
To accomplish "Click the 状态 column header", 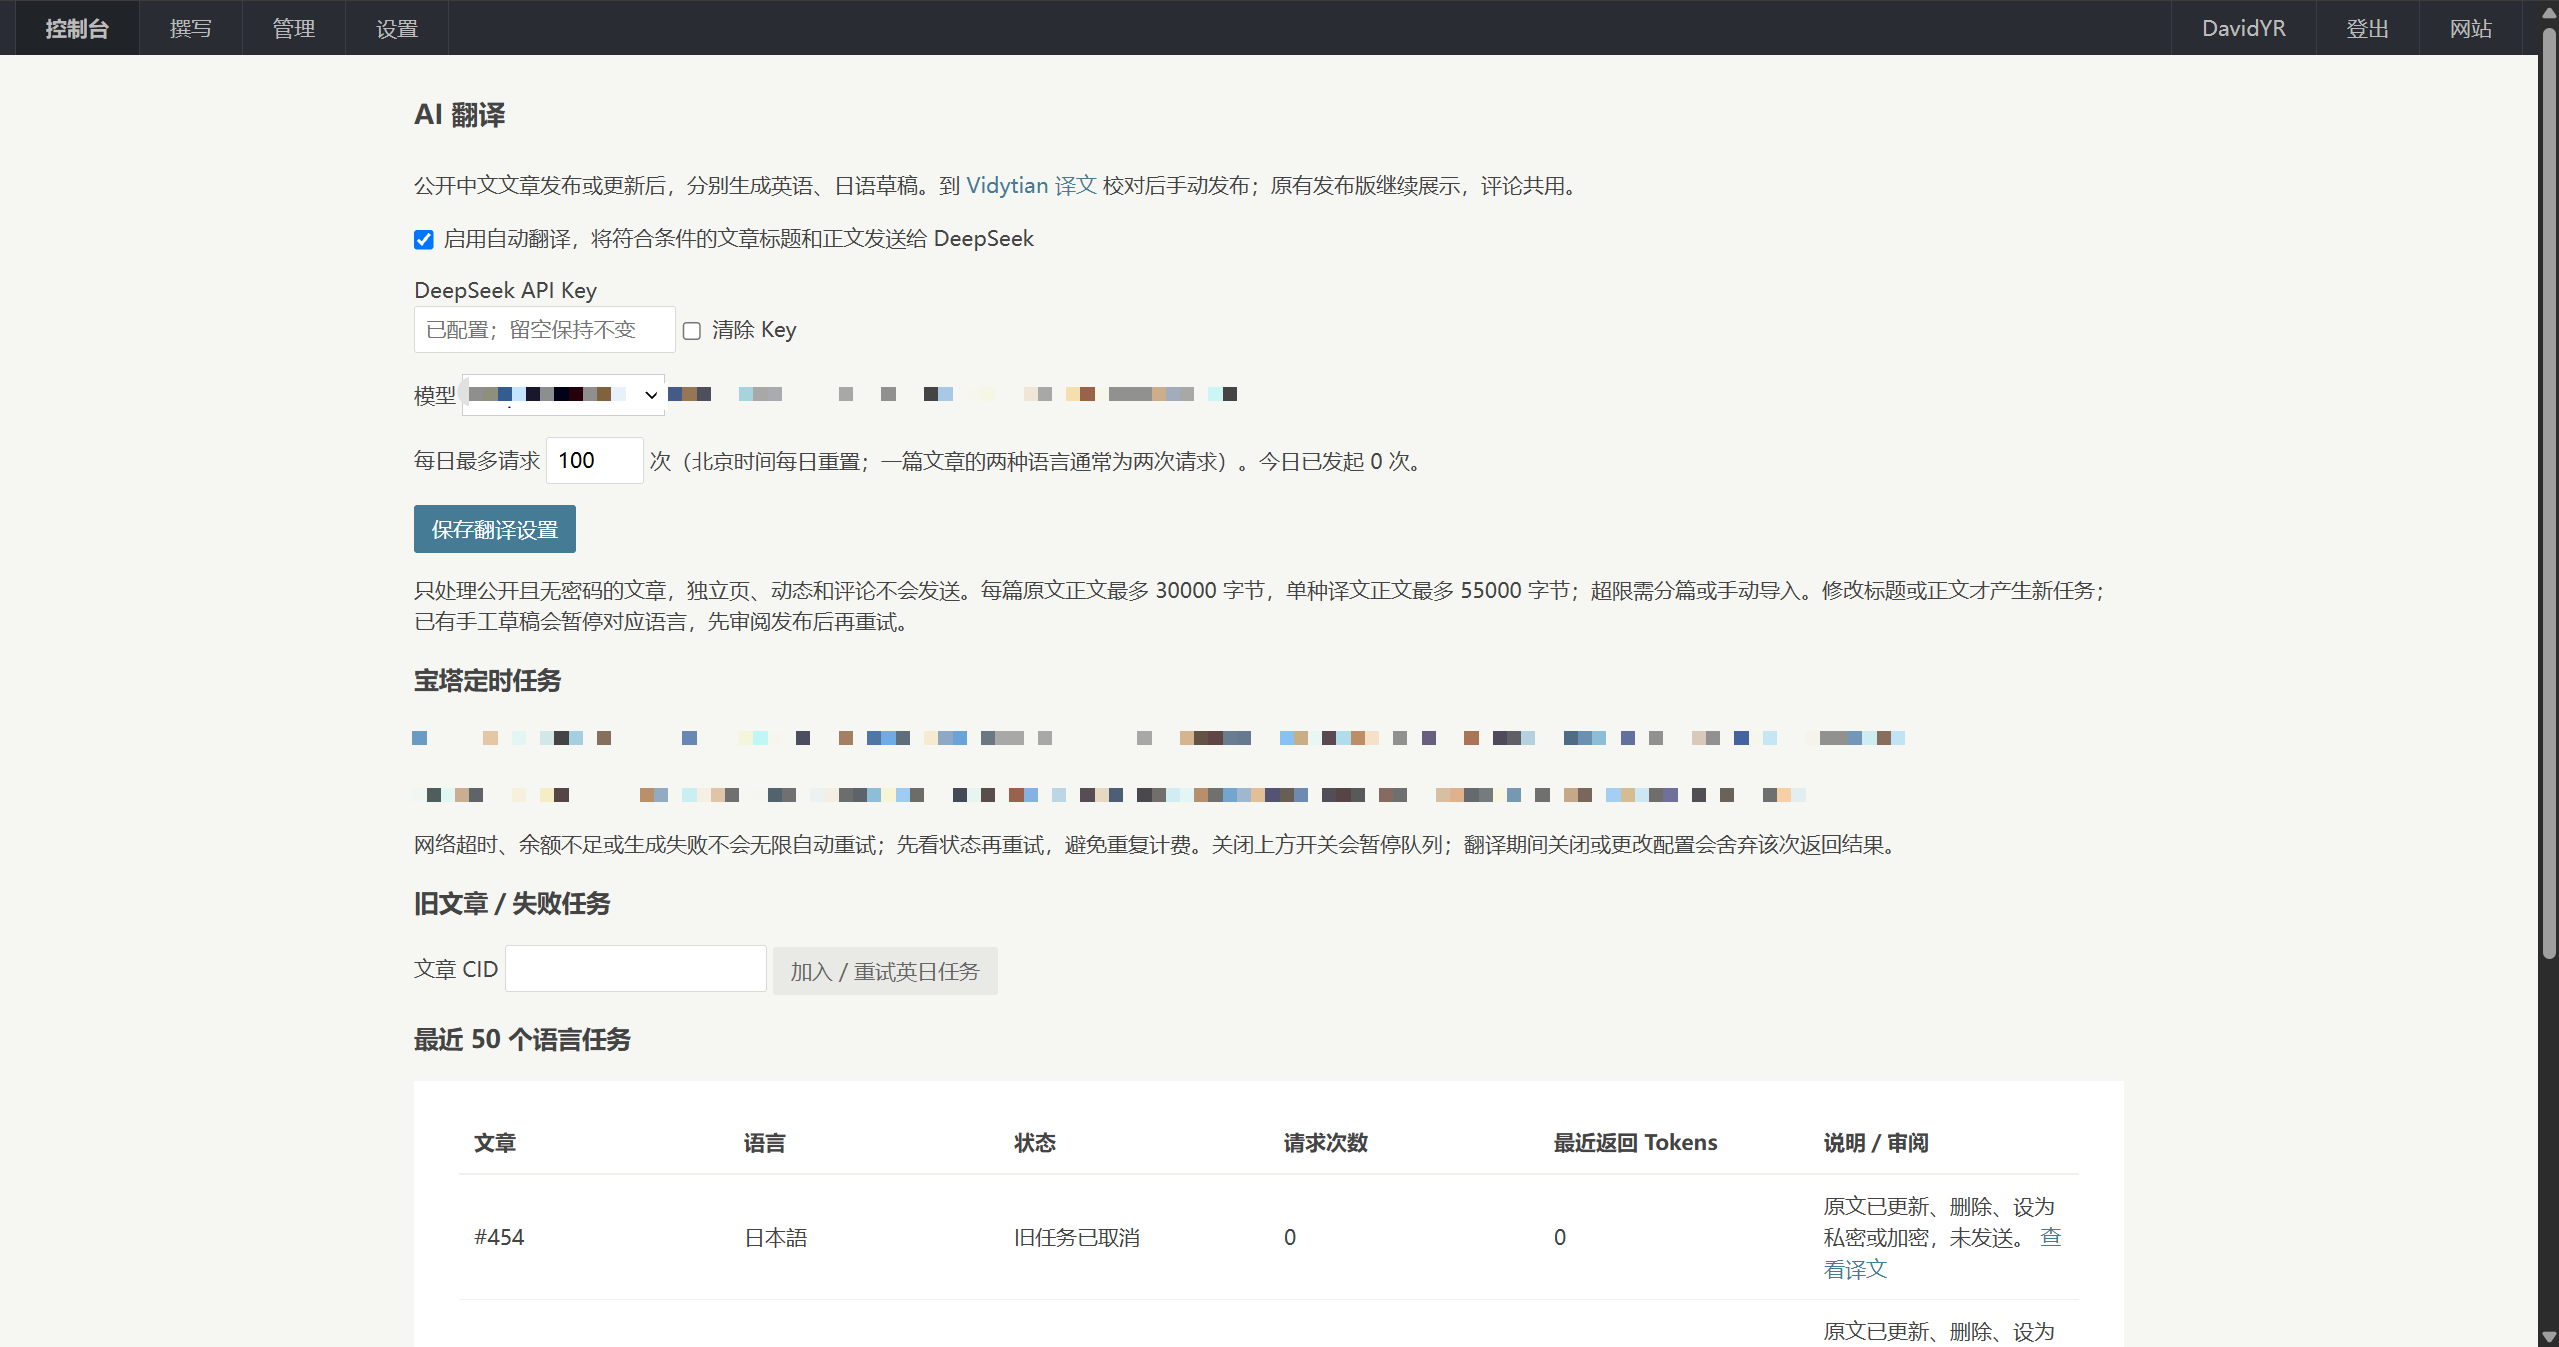I will (x=1035, y=1143).
